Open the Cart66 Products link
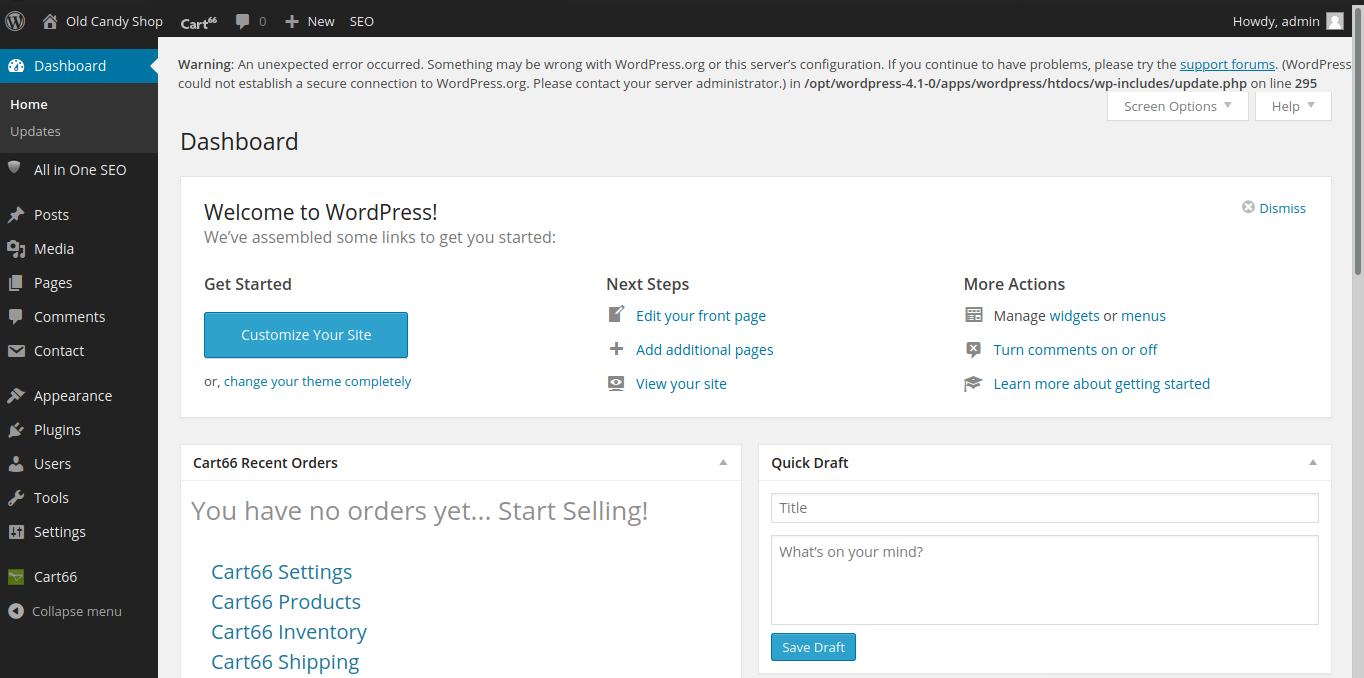 click(x=286, y=602)
